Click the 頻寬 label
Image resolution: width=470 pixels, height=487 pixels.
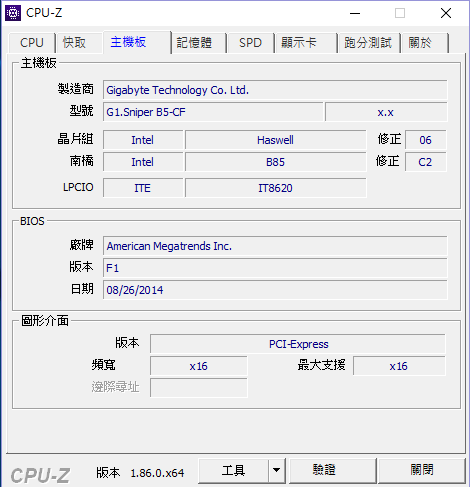click(x=104, y=365)
